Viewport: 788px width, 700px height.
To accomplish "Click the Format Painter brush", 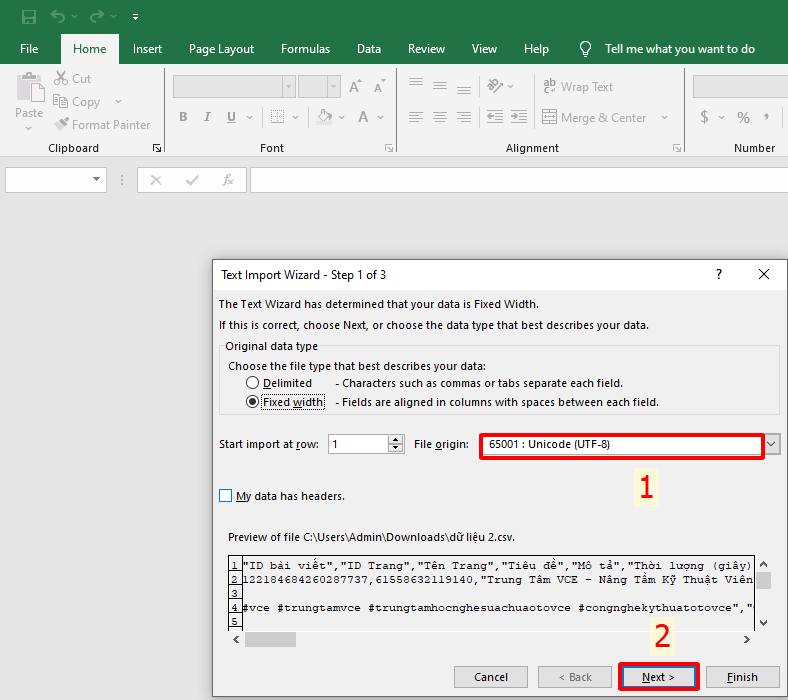I will pyautogui.click(x=61, y=124).
